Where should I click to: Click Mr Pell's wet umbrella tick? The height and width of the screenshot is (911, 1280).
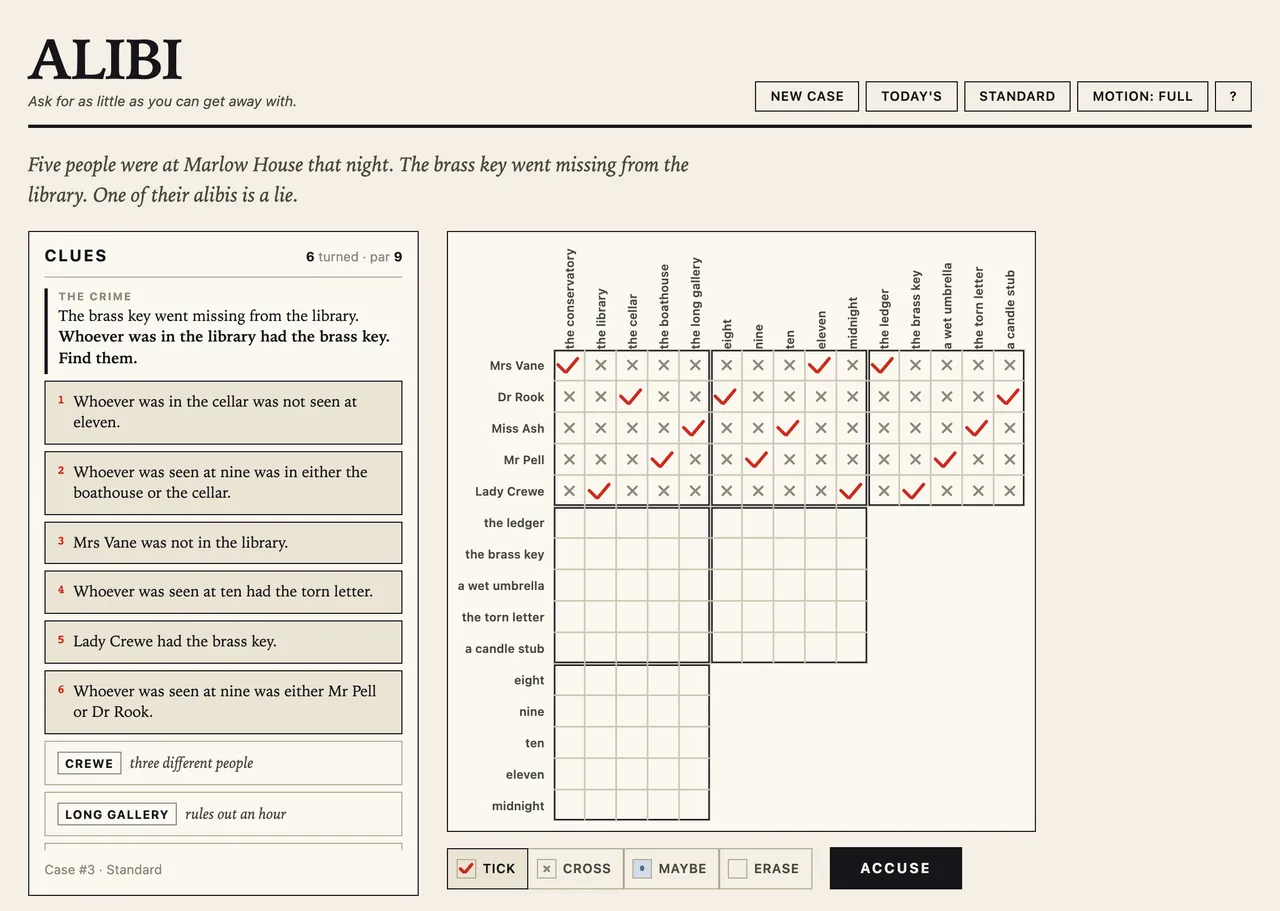tap(946, 460)
